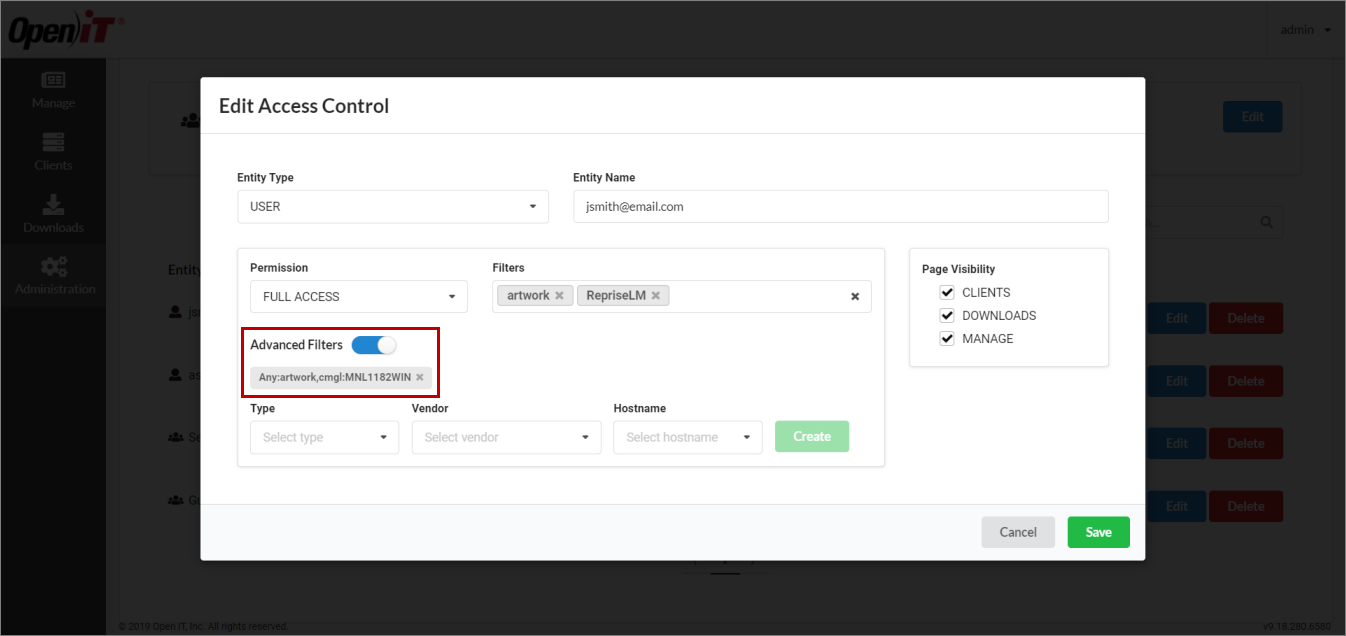Open the Clients sidebar section
1346x636 pixels.
pyautogui.click(x=53, y=152)
